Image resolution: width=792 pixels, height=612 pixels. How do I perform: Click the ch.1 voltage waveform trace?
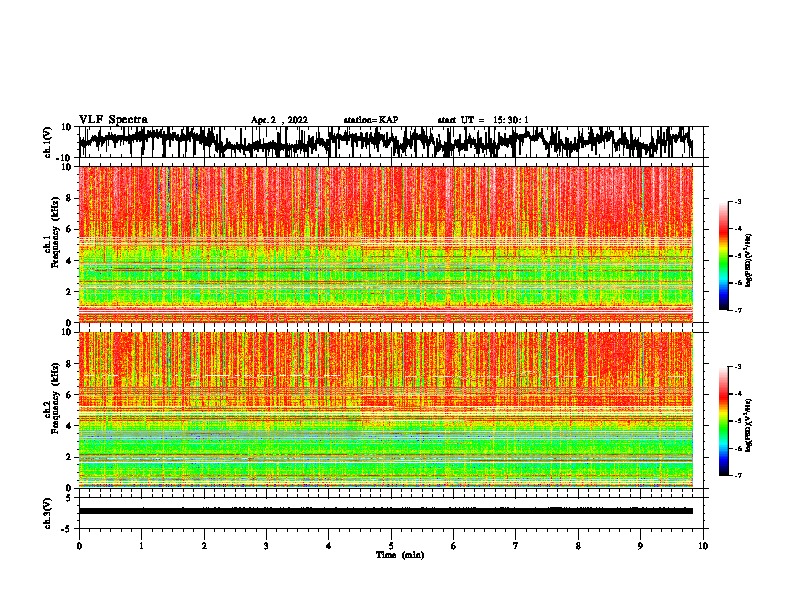[385, 142]
